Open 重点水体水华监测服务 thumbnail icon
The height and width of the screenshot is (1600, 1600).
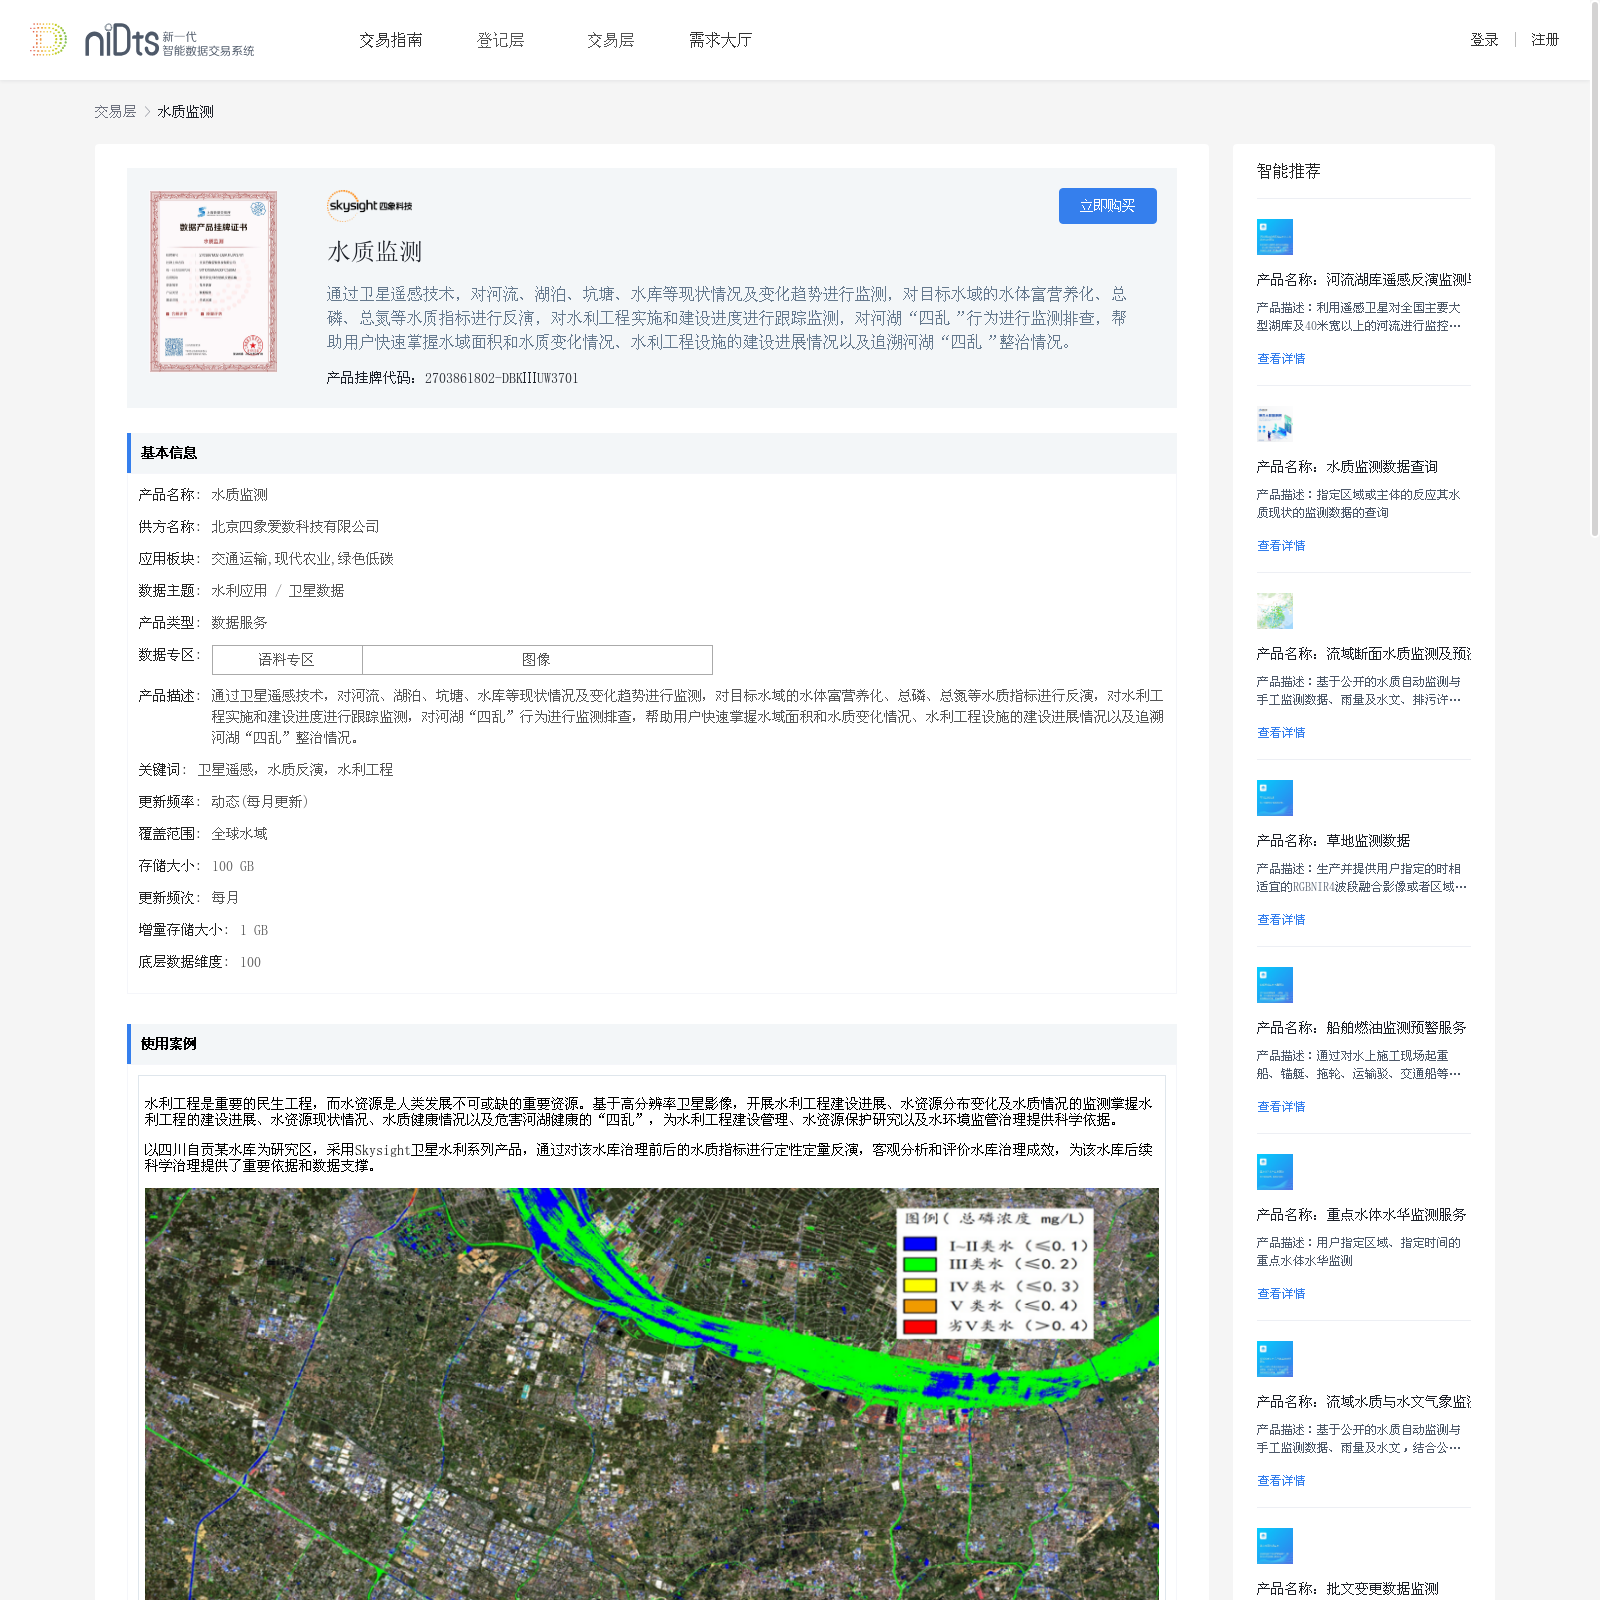click(x=1274, y=1172)
